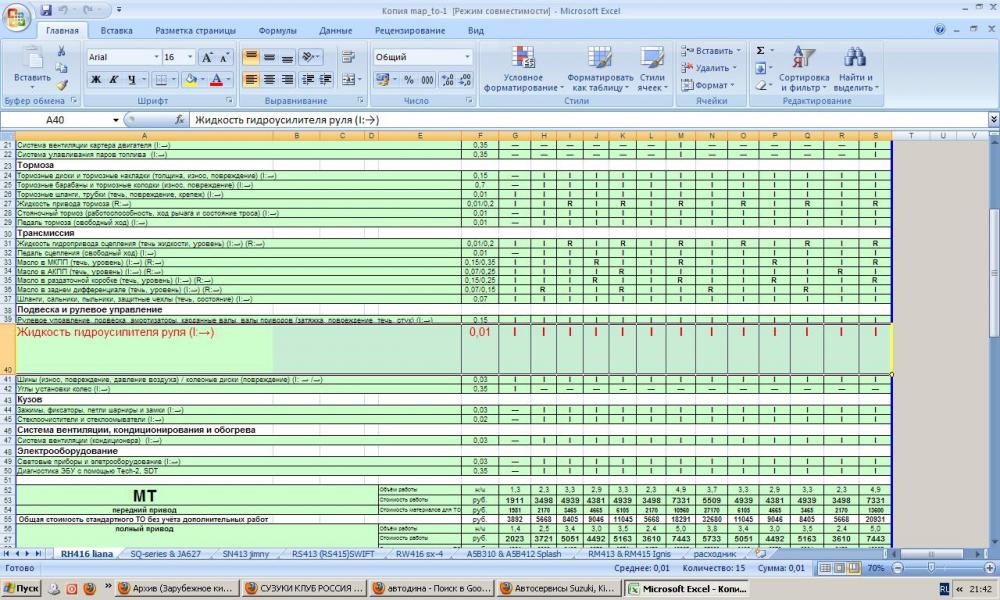Image resolution: width=1000 pixels, height=600 pixels.
Task: Open Conditional Formatting (Условное форматирование)
Action: point(523,68)
